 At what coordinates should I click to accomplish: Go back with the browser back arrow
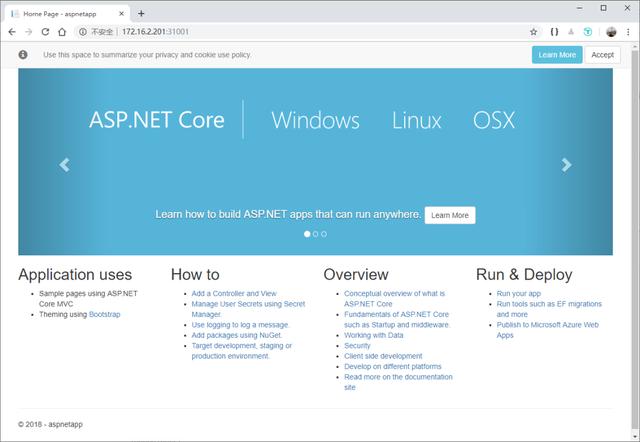click(x=12, y=32)
